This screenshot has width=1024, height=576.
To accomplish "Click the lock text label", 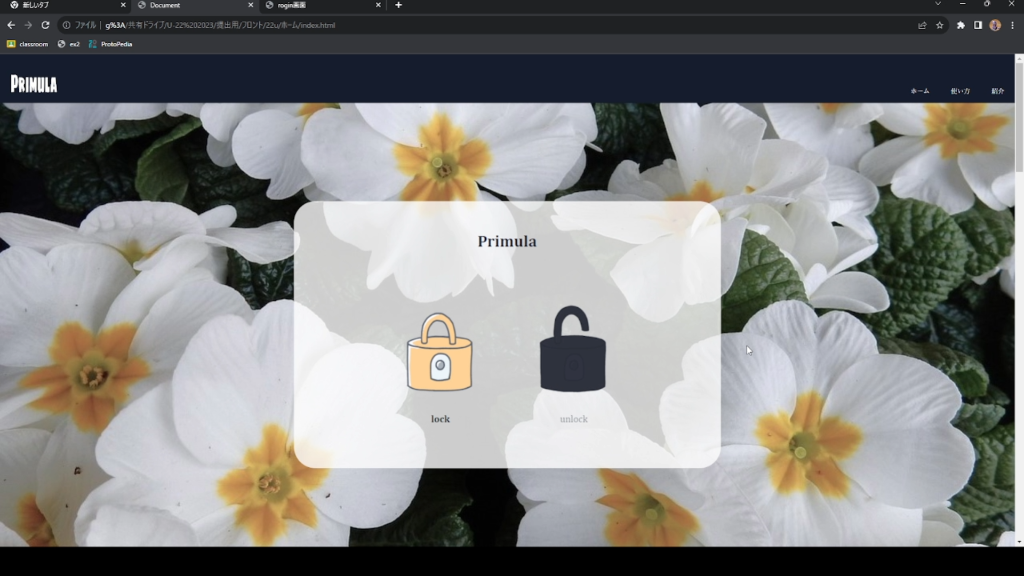I will [x=440, y=419].
